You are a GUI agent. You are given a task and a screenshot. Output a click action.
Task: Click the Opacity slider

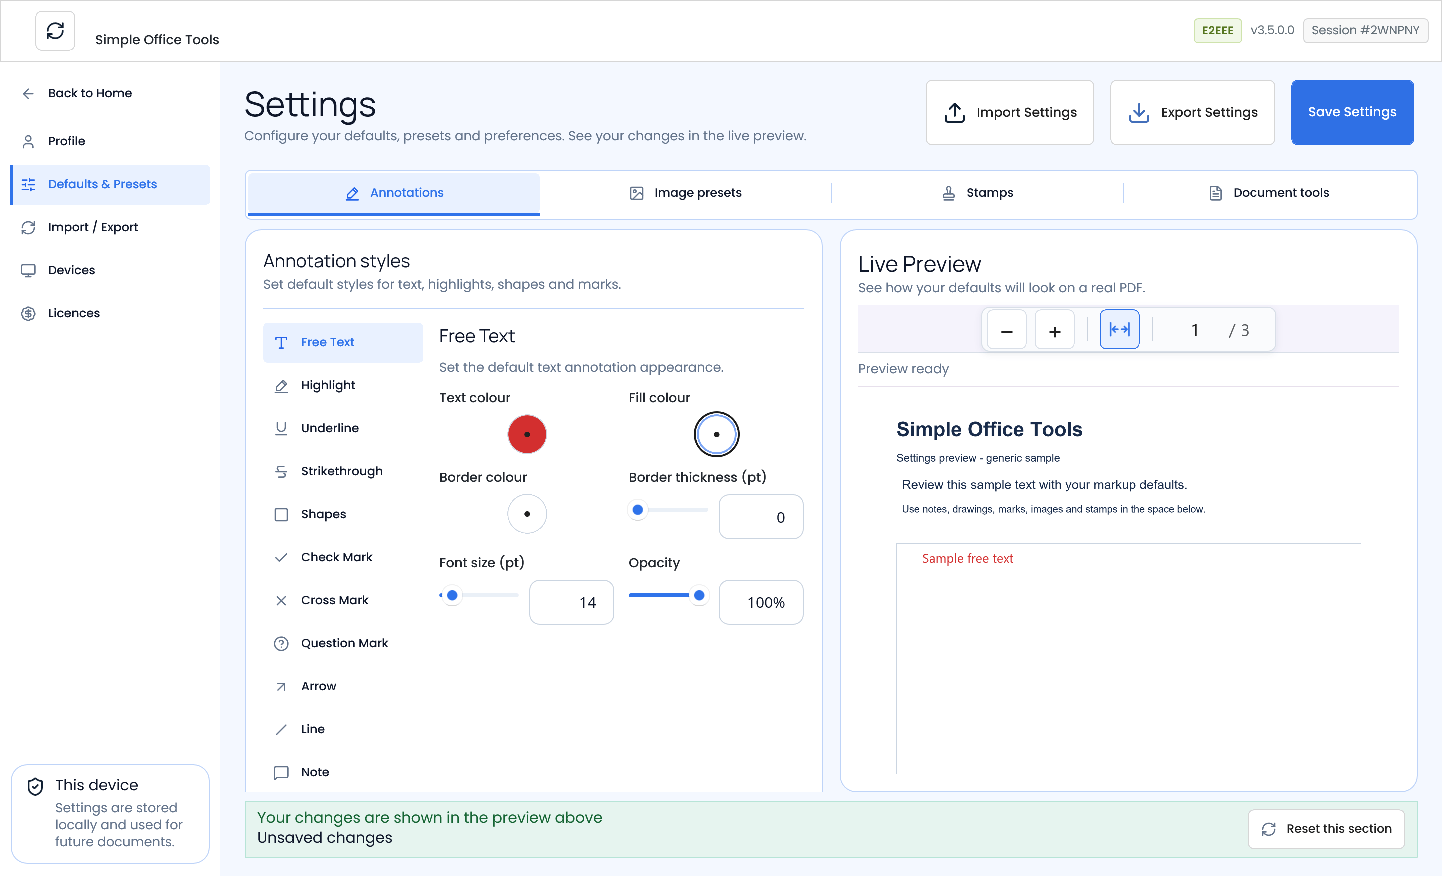[x=669, y=595]
